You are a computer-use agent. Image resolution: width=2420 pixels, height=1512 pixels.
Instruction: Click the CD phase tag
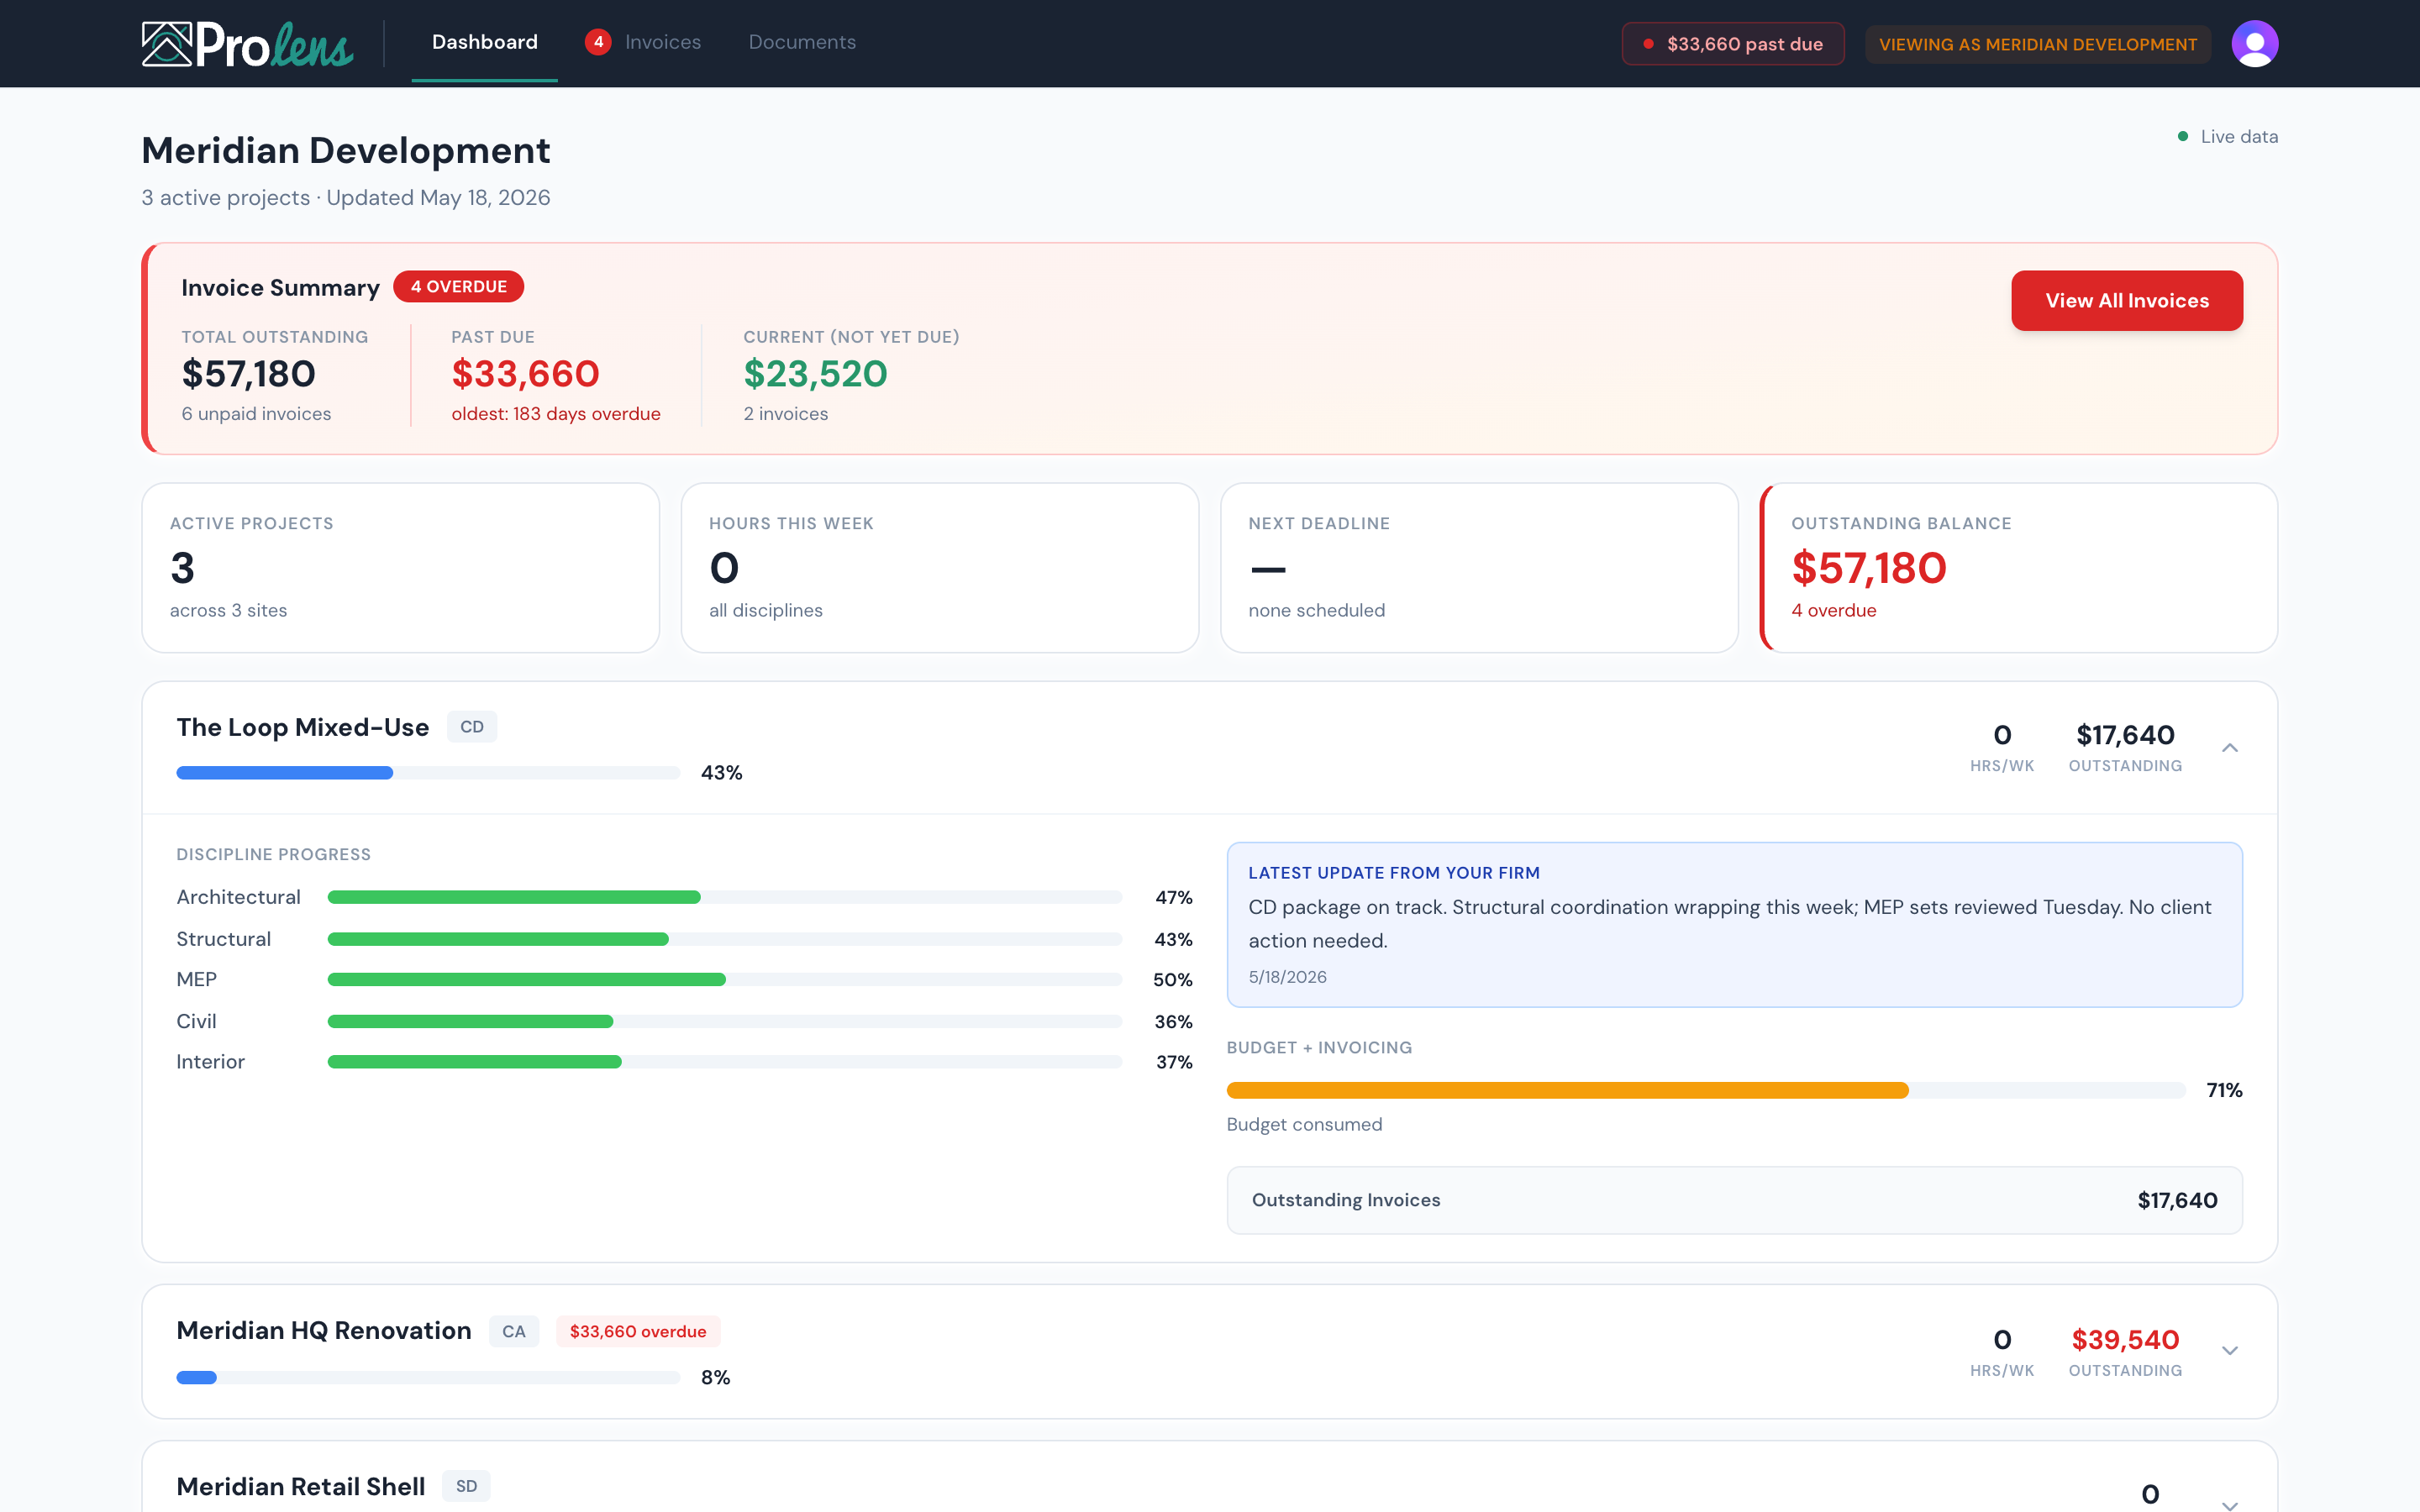click(472, 727)
